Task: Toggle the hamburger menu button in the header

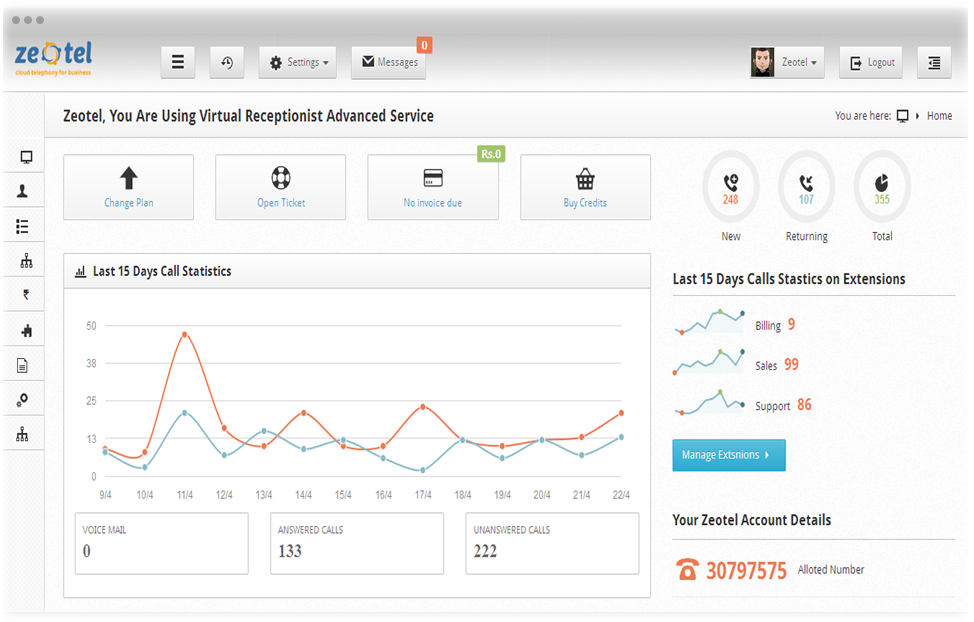Action: (178, 62)
